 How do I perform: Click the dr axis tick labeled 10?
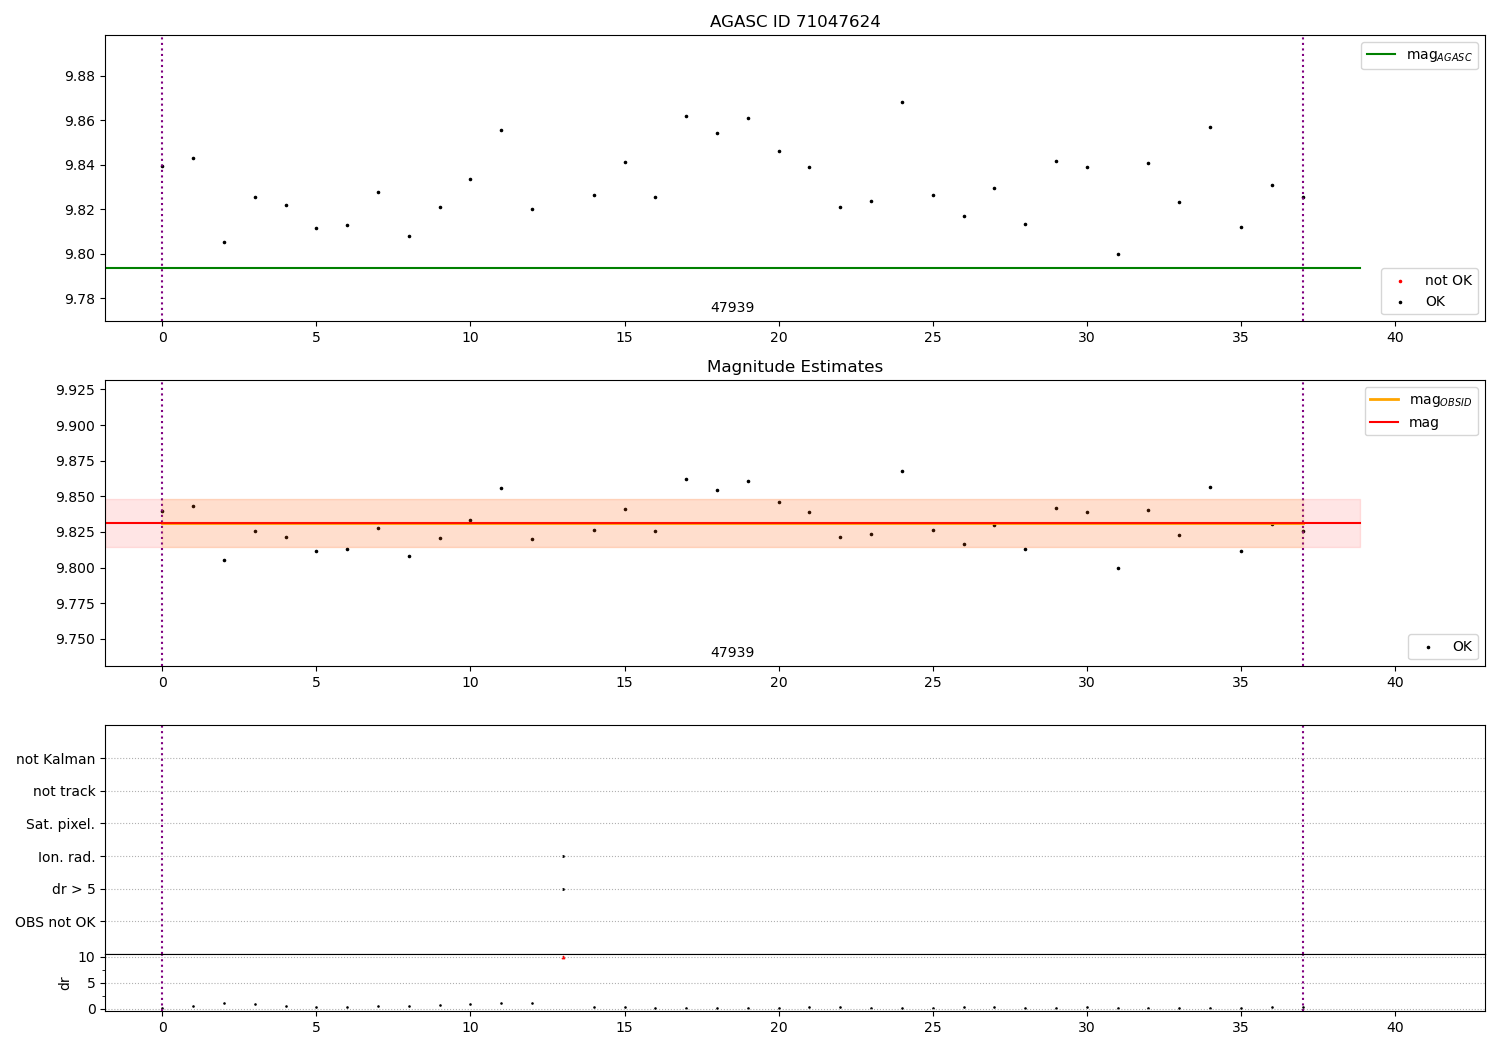(87, 957)
